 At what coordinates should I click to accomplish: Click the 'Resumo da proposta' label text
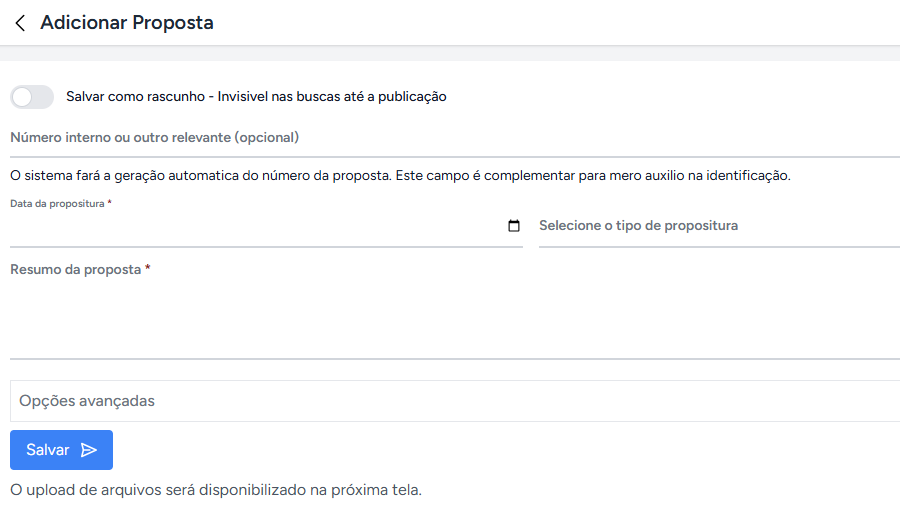[75, 270]
